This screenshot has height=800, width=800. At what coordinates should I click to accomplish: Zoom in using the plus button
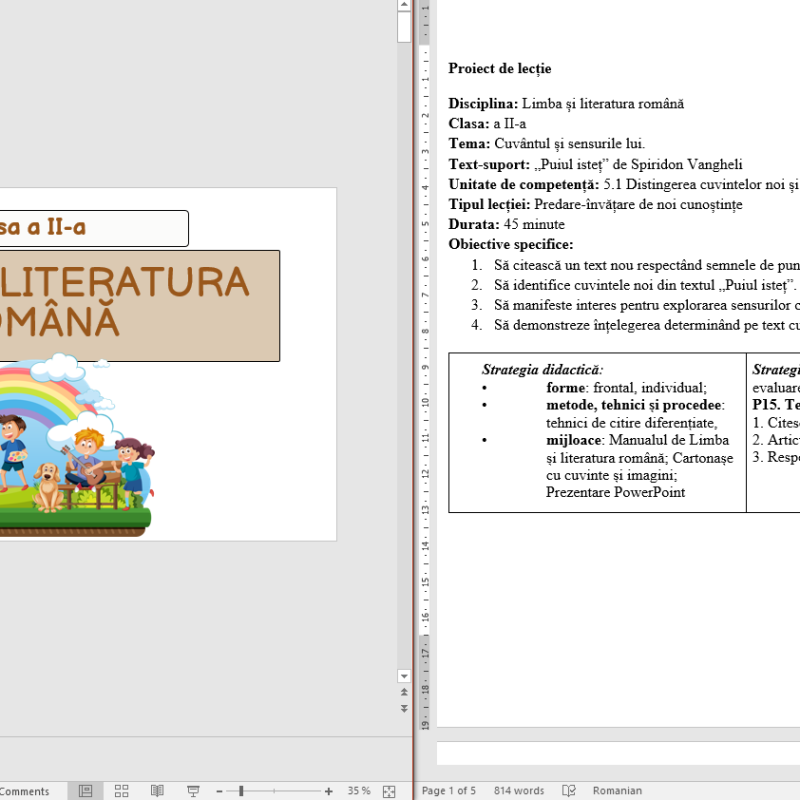click(x=328, y=791)
